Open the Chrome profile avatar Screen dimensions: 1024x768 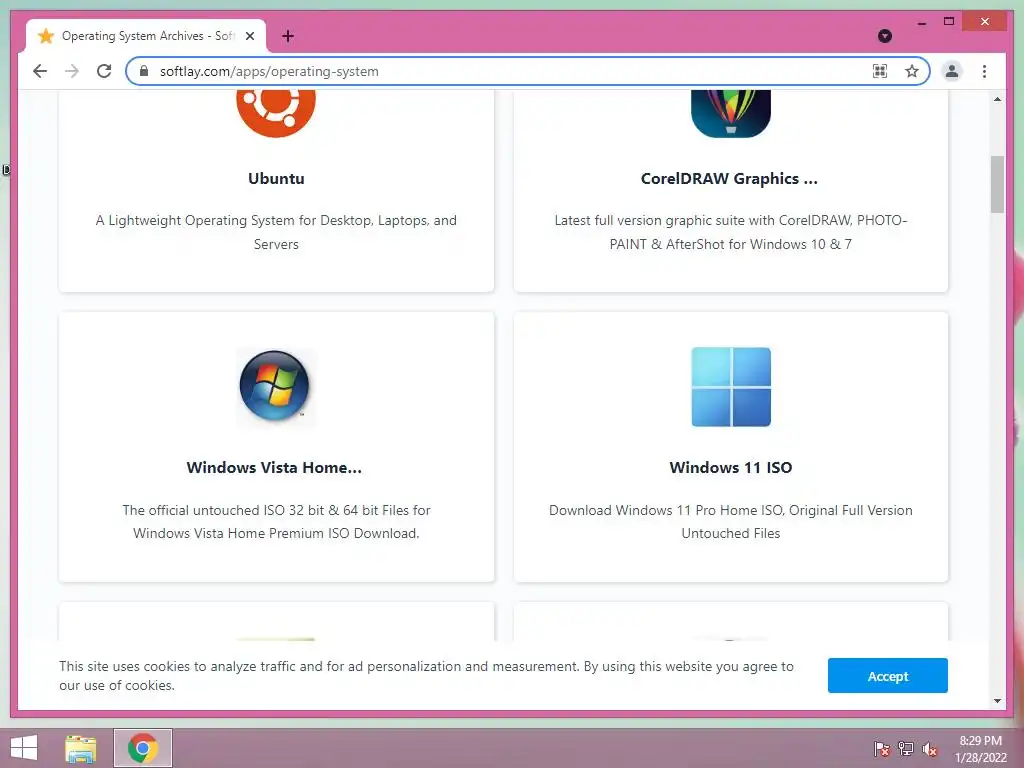952,71
